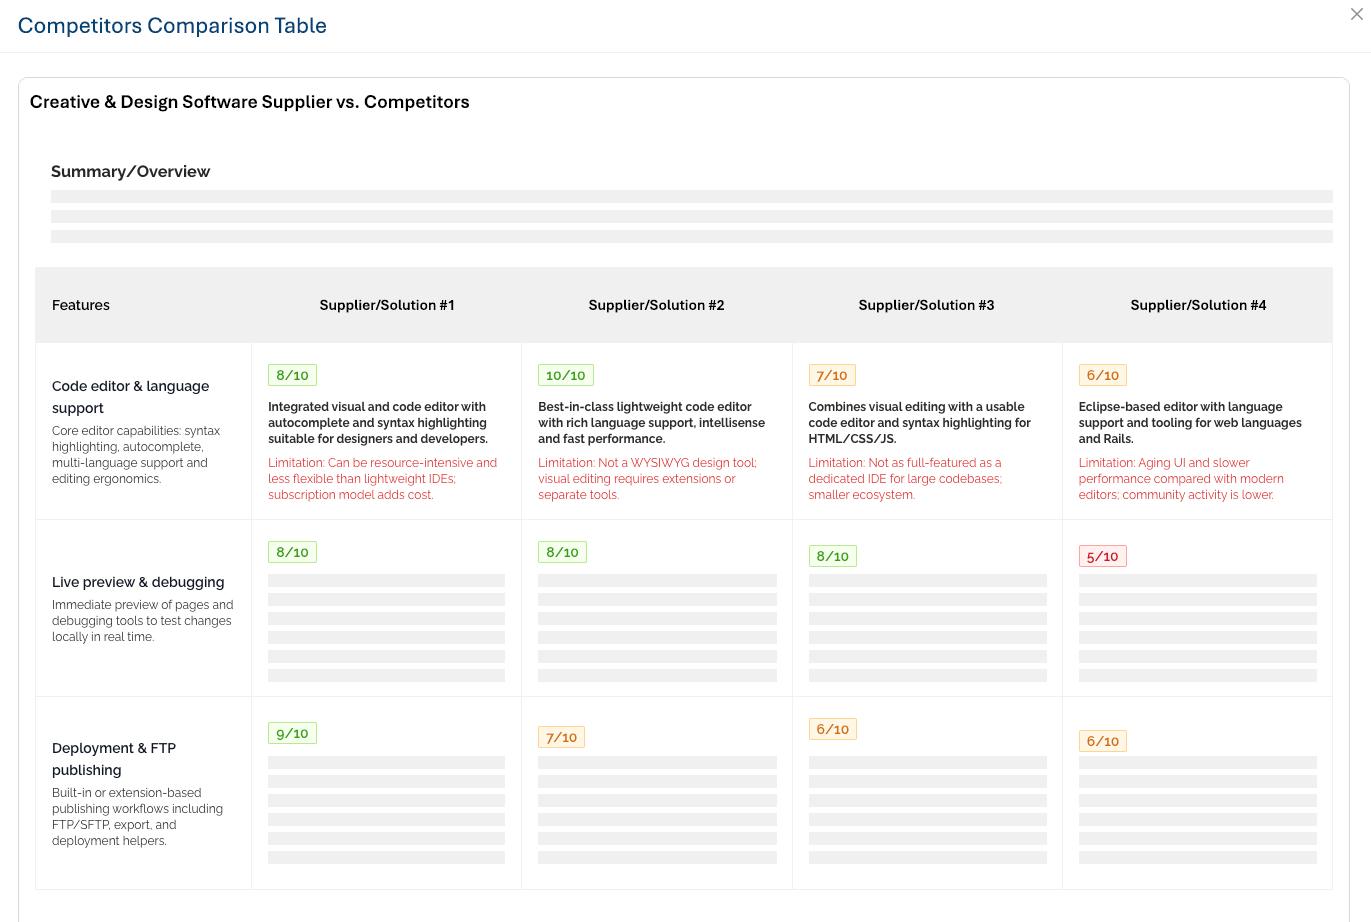Click the Eclipse-based editor description text

1189,423
